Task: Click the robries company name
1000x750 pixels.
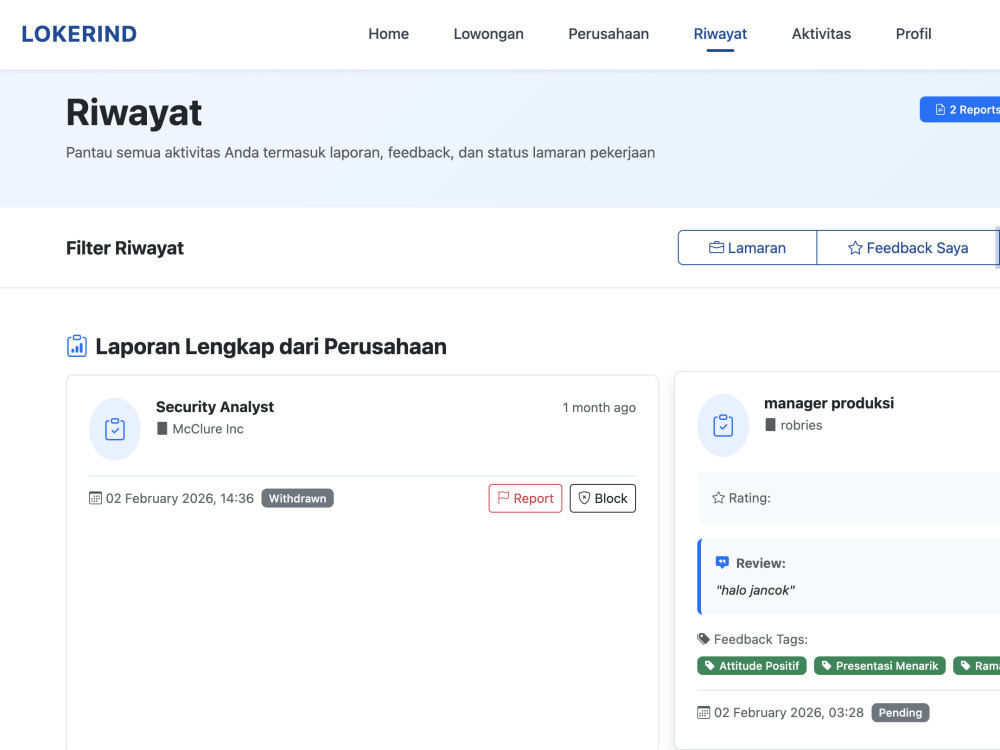Action: click(x=802, y=425)
